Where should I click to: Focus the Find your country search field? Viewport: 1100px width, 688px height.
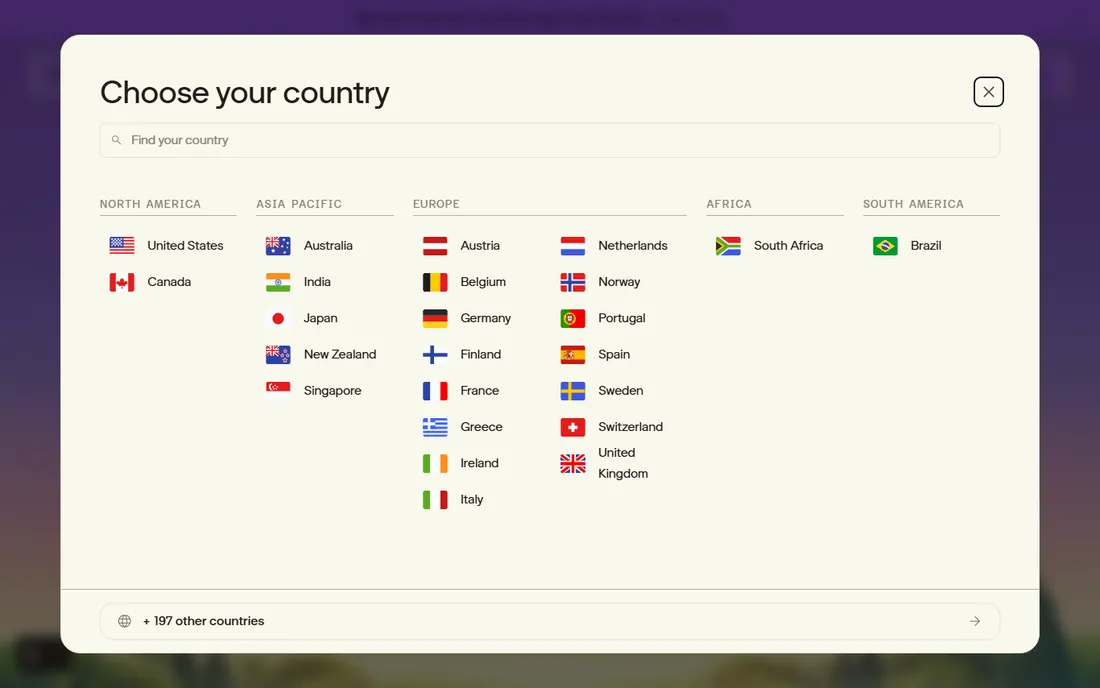(550, 140)
